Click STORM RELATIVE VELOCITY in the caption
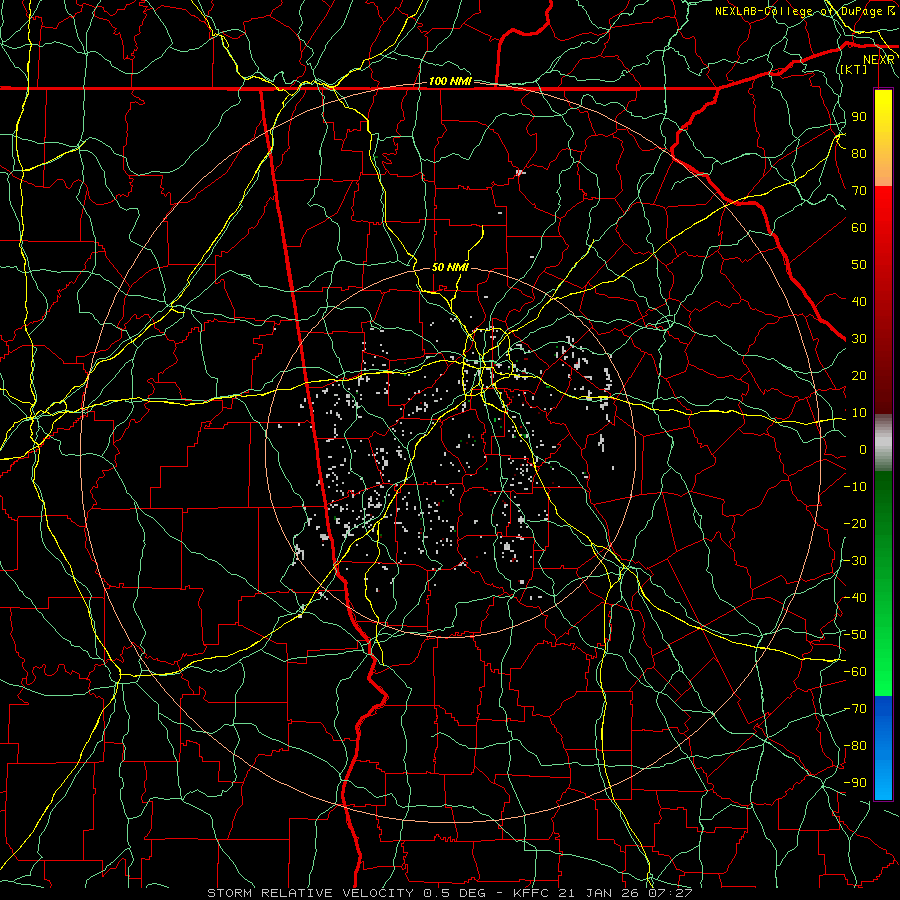The height and width of the screenshot is (900, 900). tap(313, 893)
